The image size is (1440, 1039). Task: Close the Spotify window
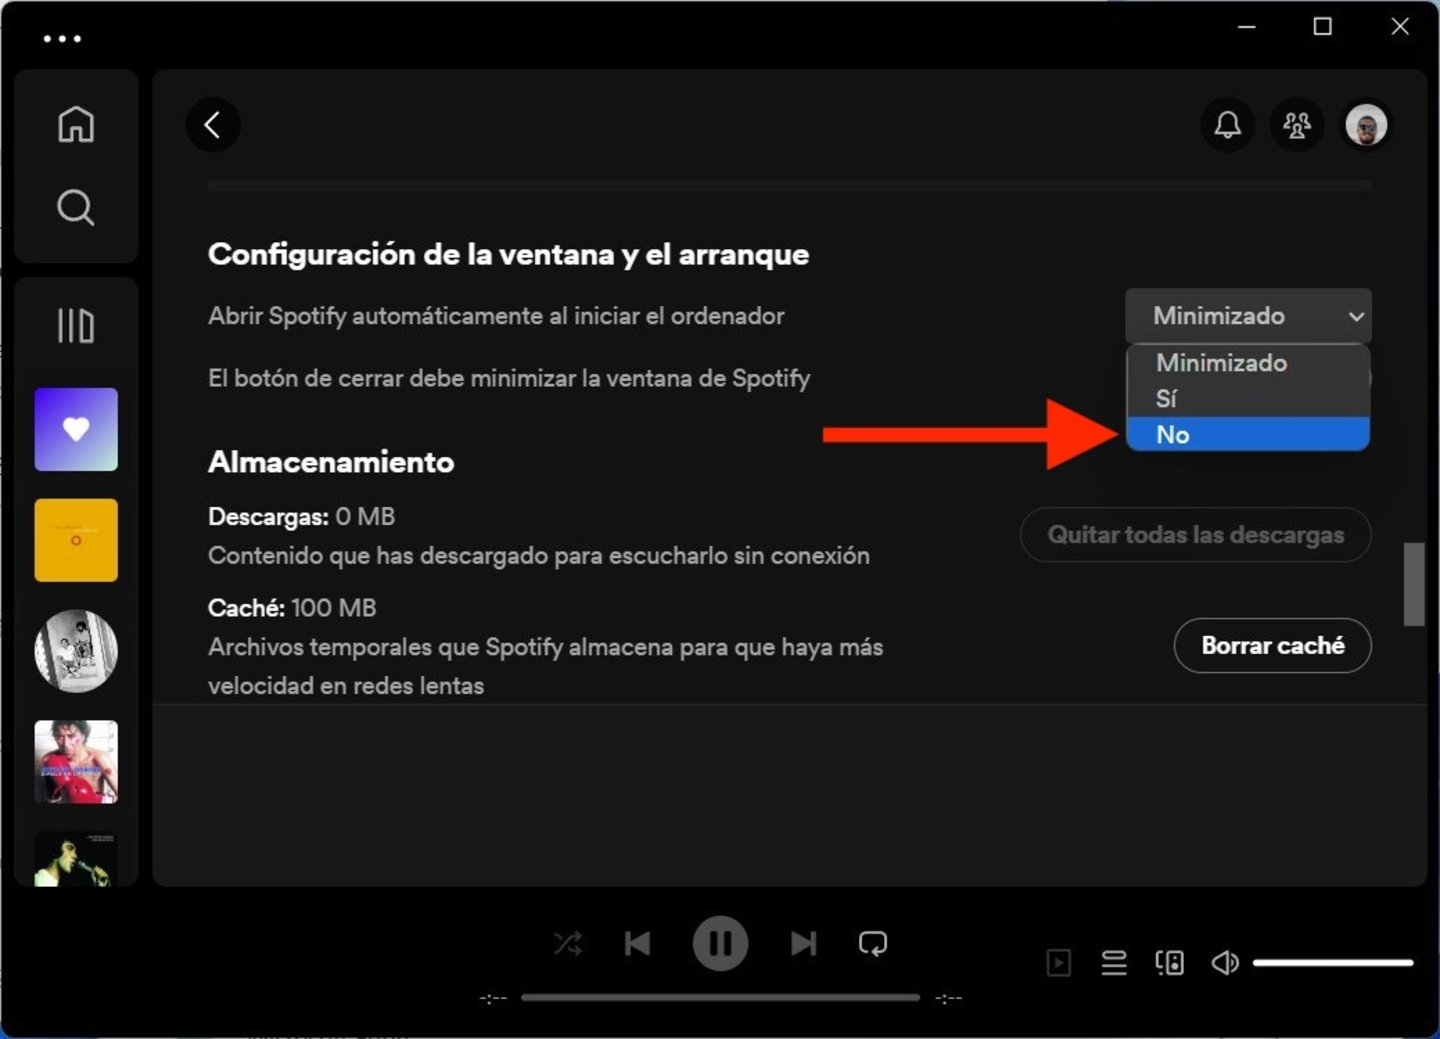click(1400, 27)
